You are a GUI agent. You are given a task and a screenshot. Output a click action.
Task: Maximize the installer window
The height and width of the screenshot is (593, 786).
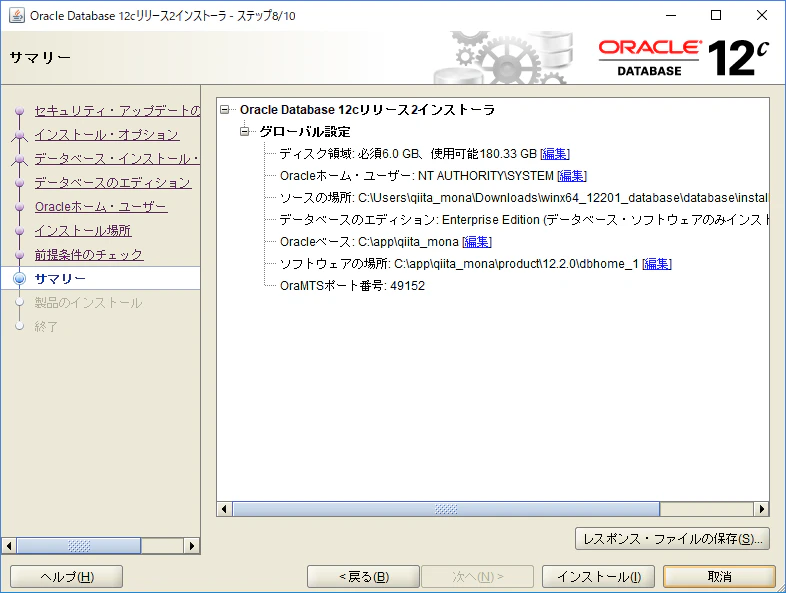pyautogui.click(x=716, y=16)
